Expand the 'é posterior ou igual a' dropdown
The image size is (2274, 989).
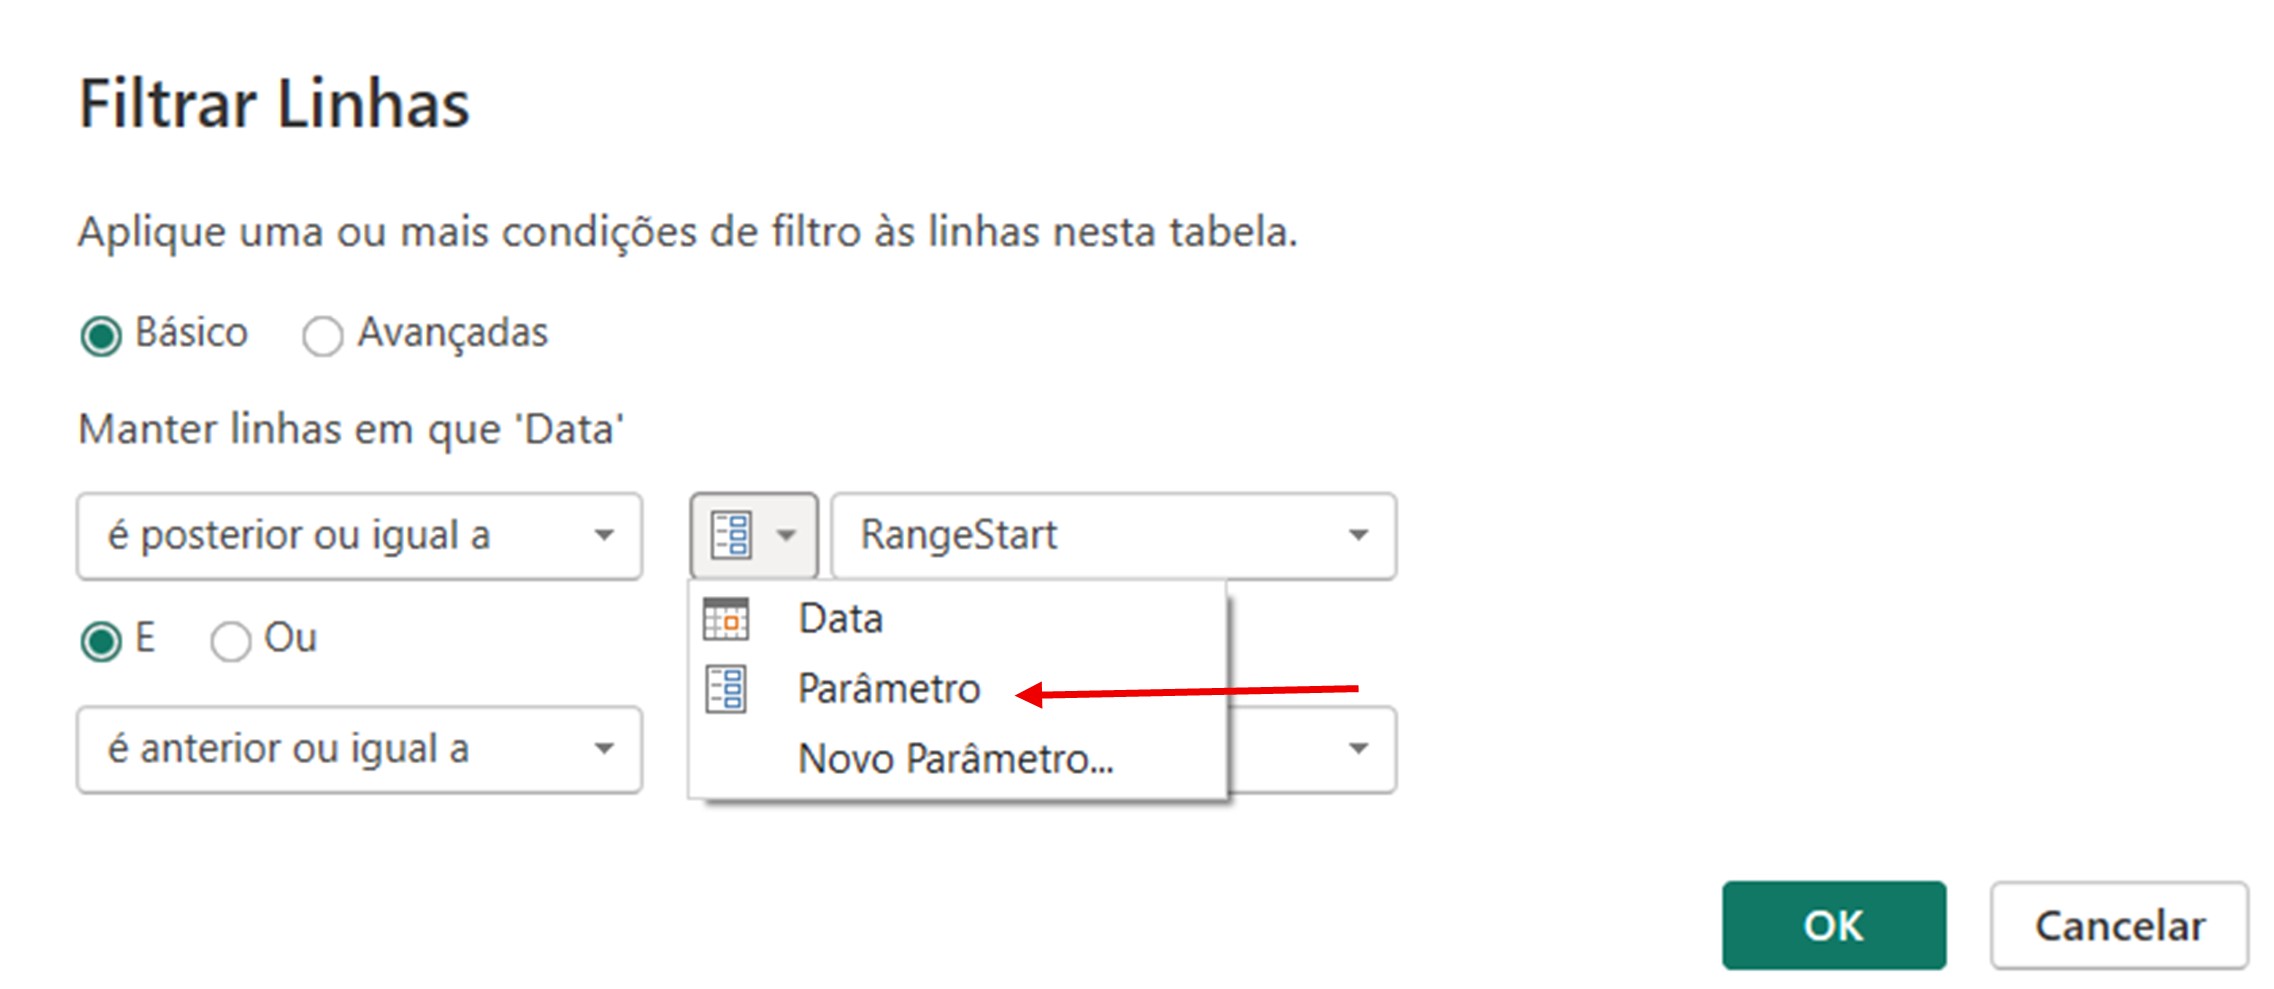click(360, 536)
